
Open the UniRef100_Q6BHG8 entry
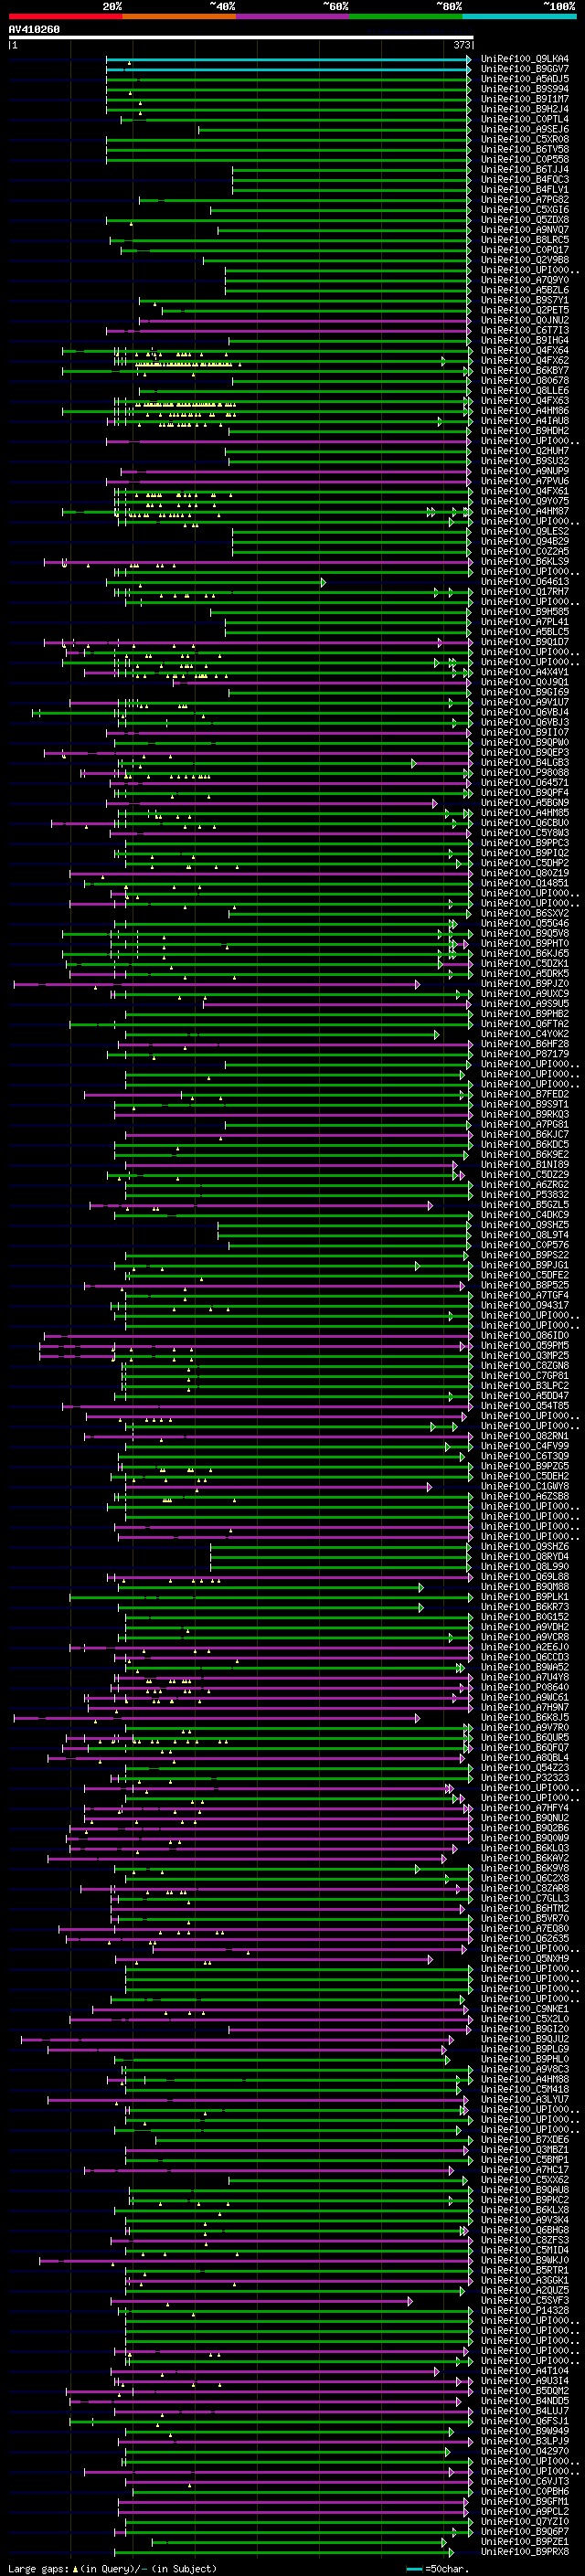[525, 2230]
